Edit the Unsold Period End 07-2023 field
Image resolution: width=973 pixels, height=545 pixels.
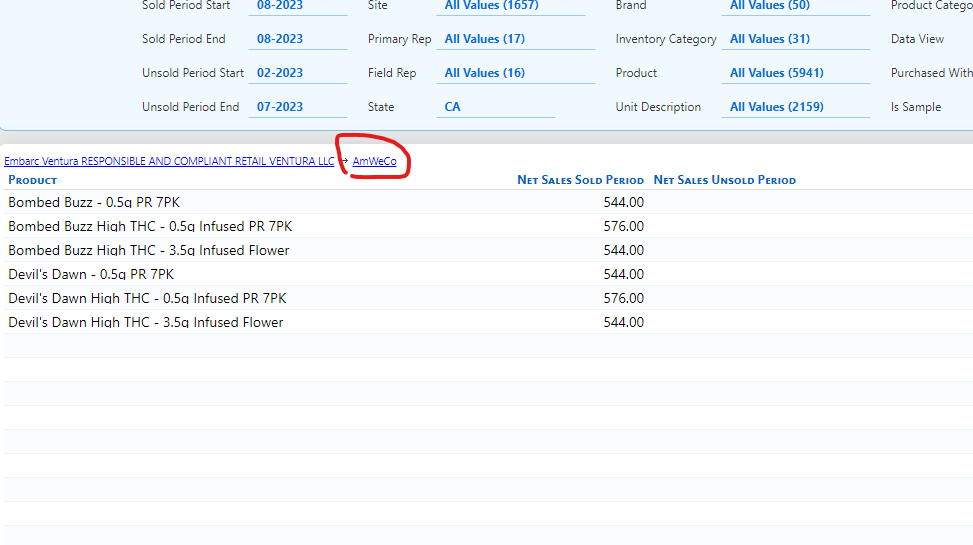(280, 107)
